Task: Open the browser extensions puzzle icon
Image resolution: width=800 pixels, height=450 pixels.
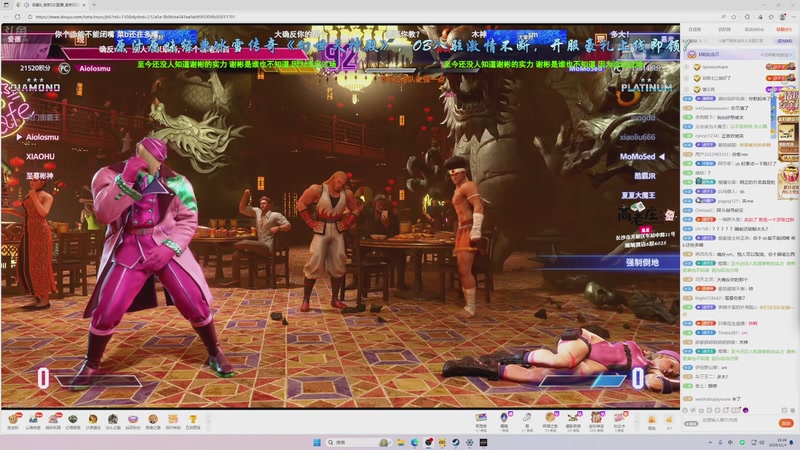Action: coord(747,17)
